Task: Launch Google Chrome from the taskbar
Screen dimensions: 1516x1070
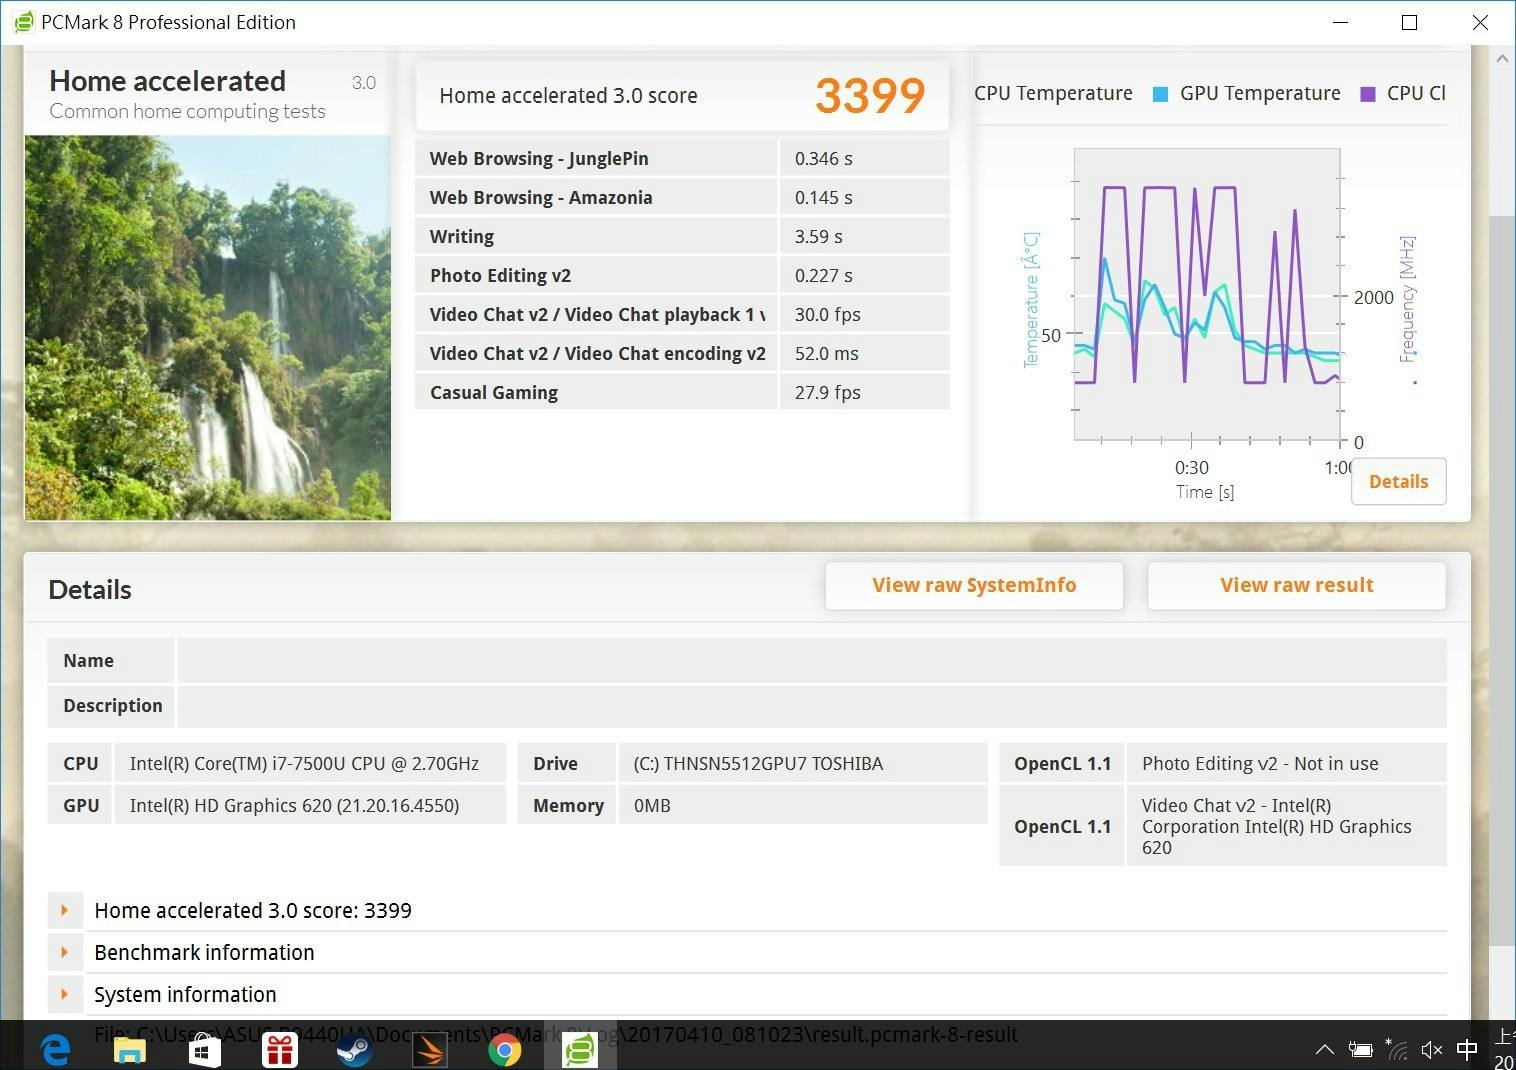Action: coord(504,1049)
